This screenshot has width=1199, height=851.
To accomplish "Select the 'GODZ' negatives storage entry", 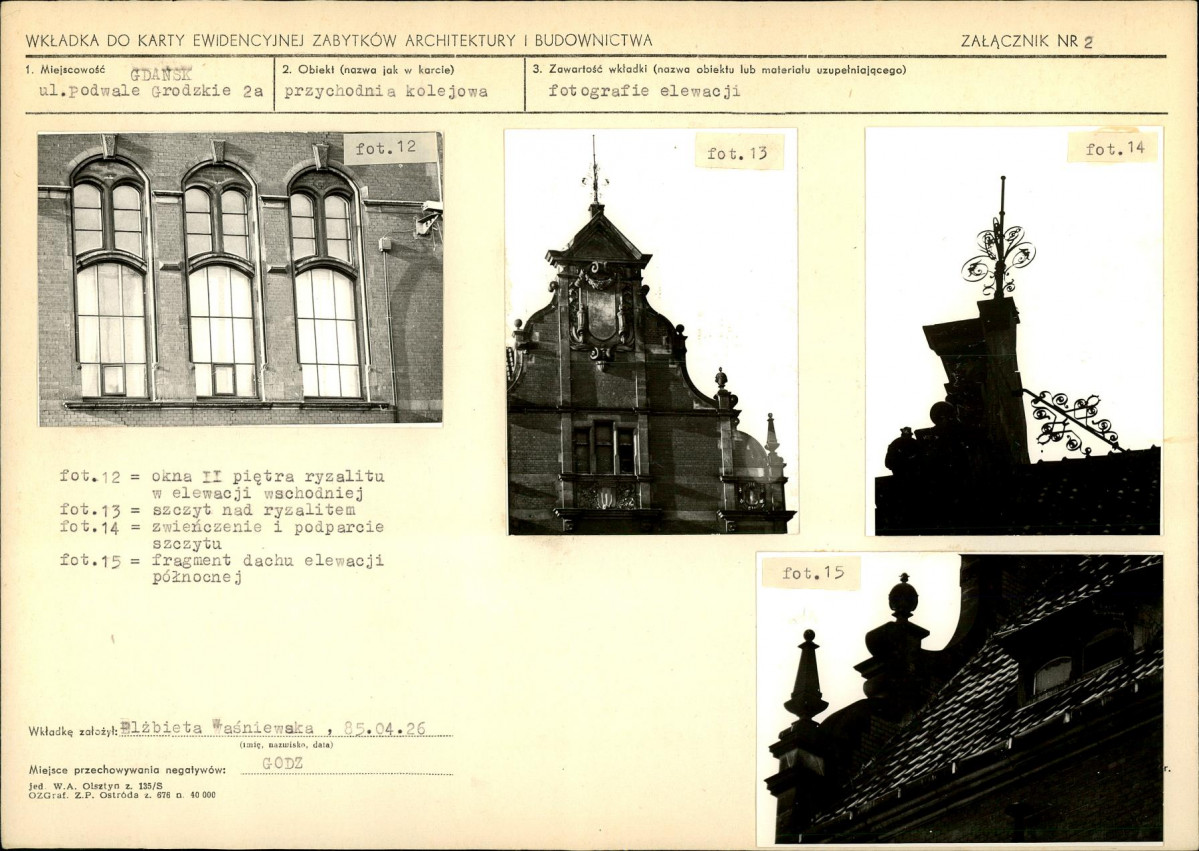I will (x=283, y=763).
